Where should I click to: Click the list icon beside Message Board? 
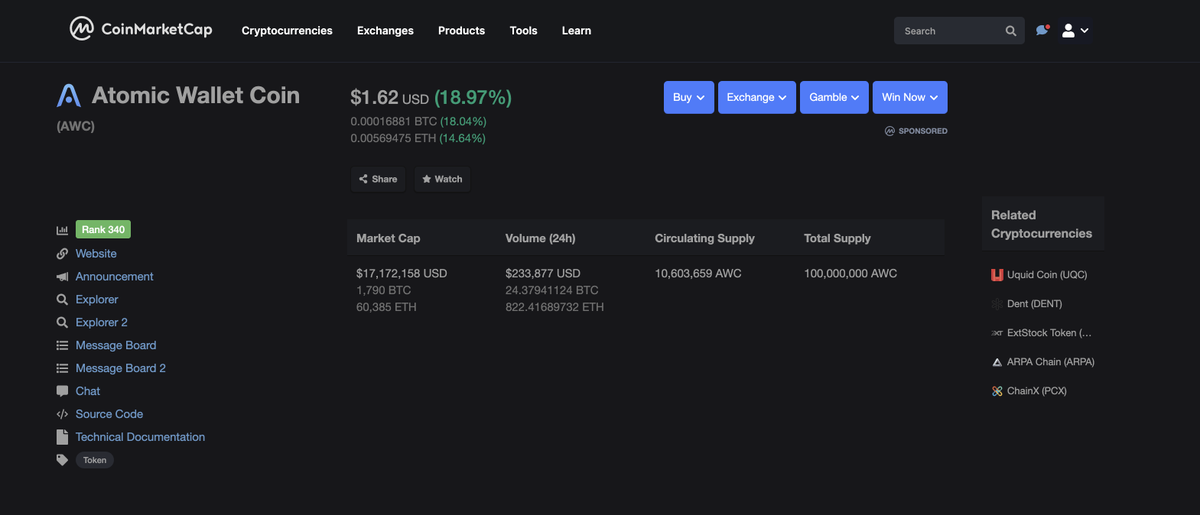62,346
